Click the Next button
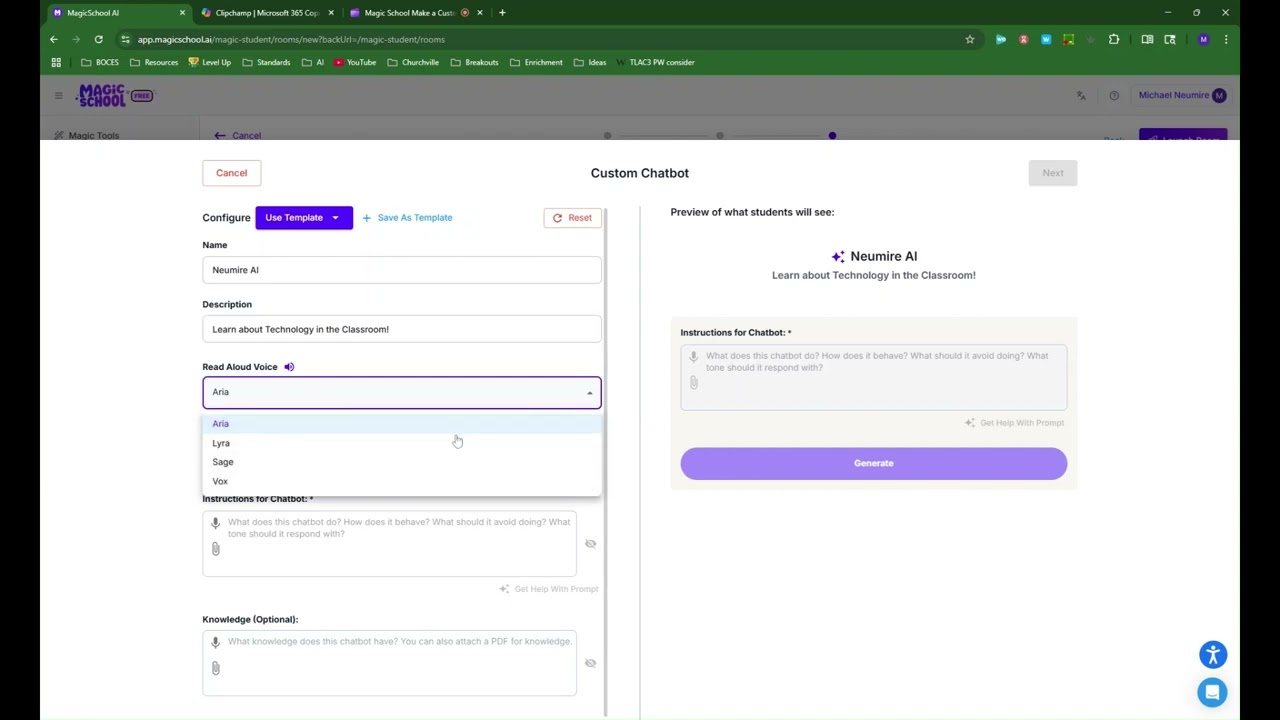 pyautogui.click(x=1053, y=173)
